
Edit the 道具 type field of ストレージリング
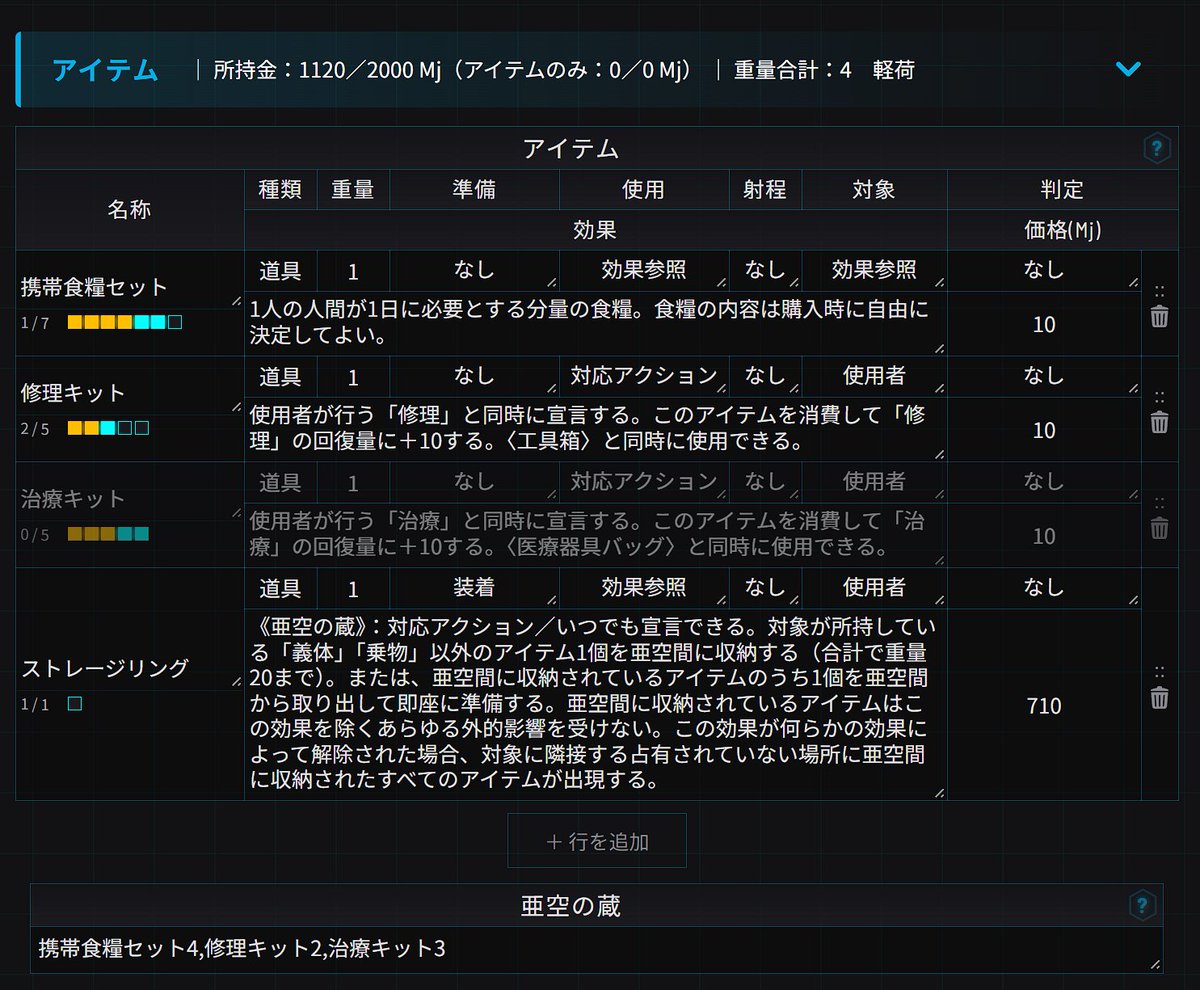pos(281,588)
